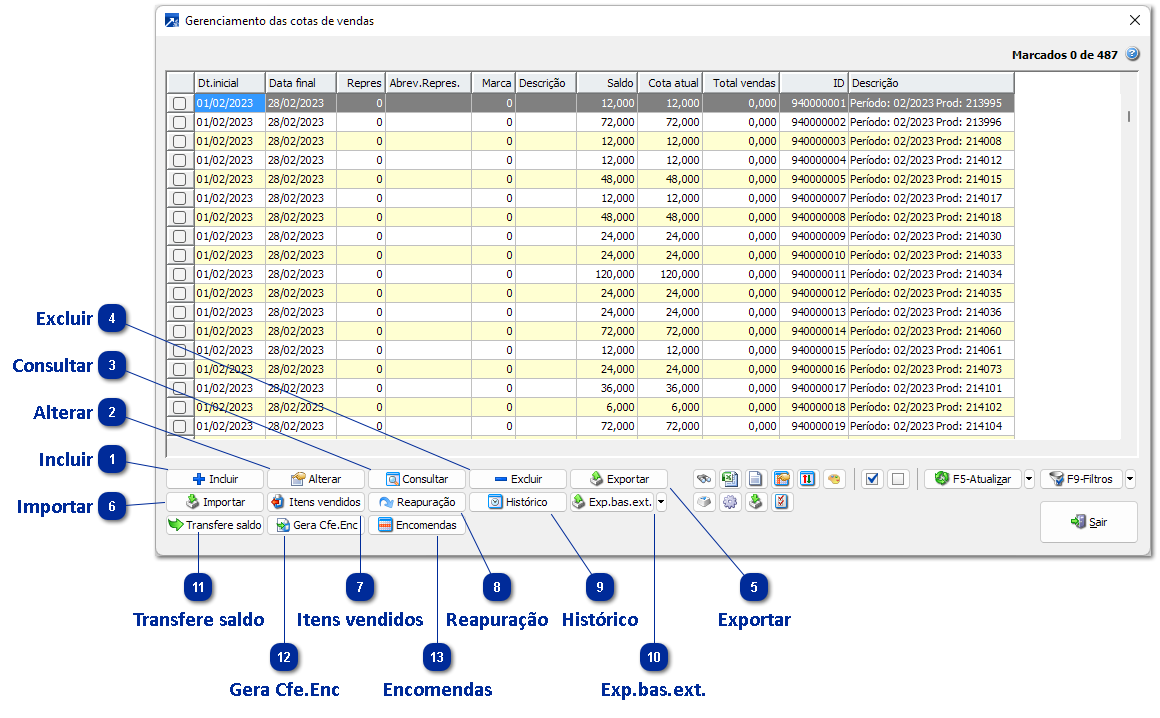This screenshot has width=1160, height=718.
Task: Click the mark-all checked box icon
Action: [872, 479]
